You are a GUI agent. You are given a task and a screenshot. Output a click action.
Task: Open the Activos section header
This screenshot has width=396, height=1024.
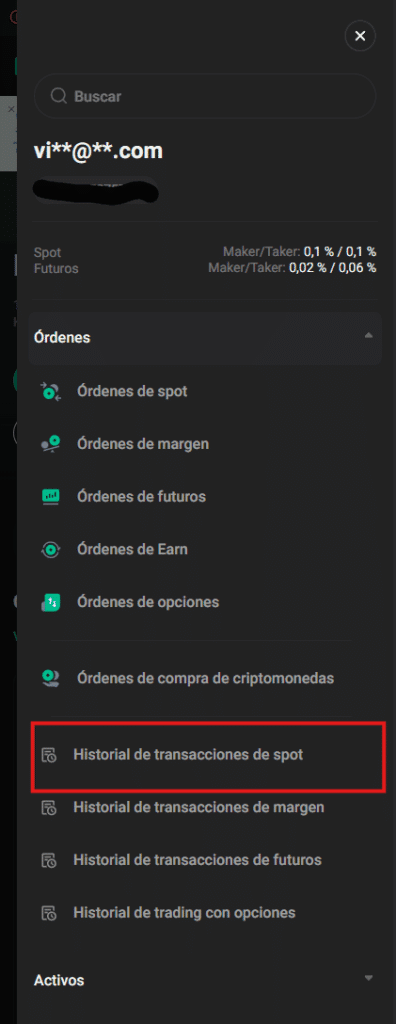(x=205, y=980)
